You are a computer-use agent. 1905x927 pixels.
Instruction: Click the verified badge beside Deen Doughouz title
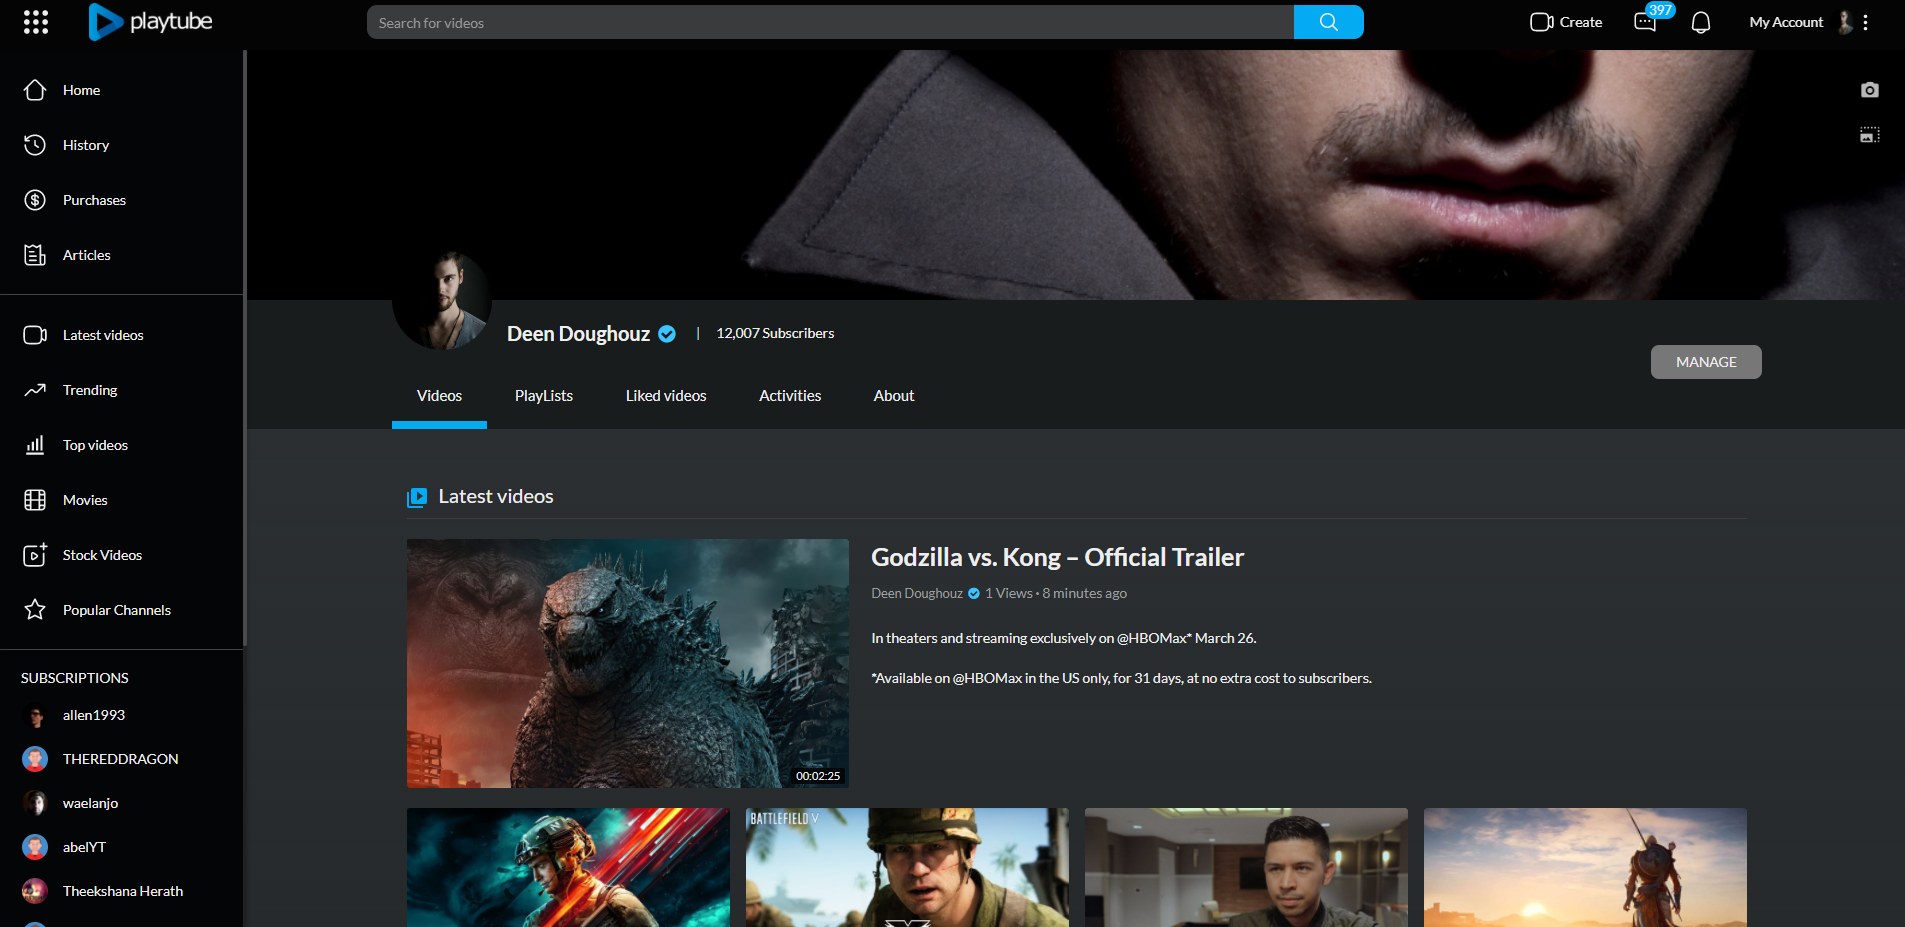tap(667, 334)
